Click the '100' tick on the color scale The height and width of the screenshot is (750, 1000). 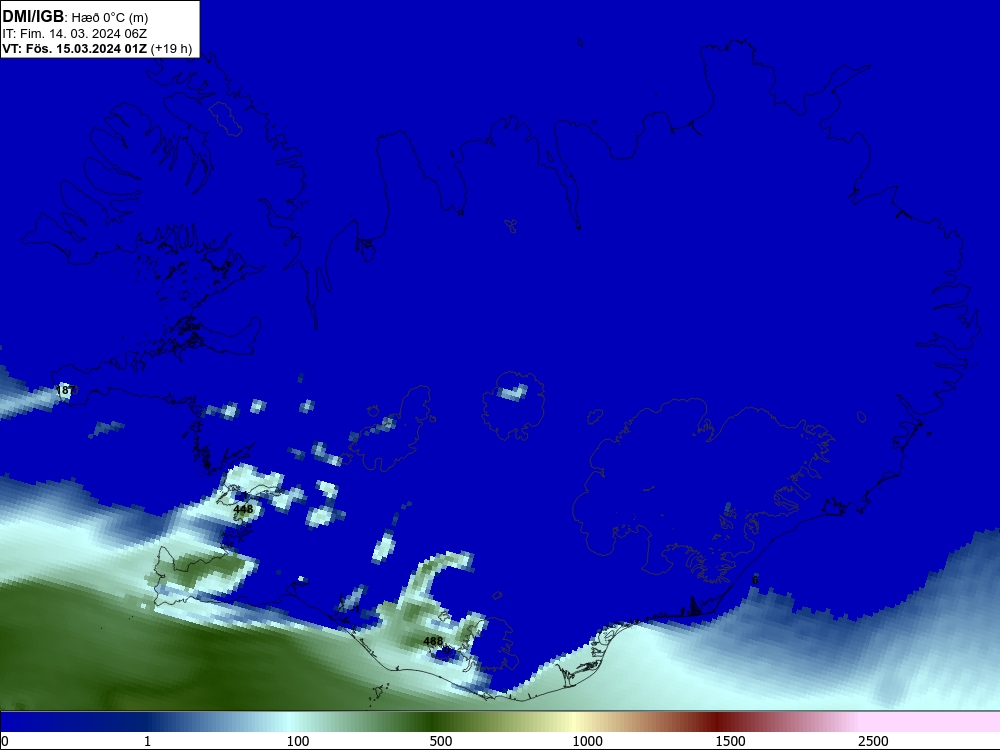pos(298,741)
